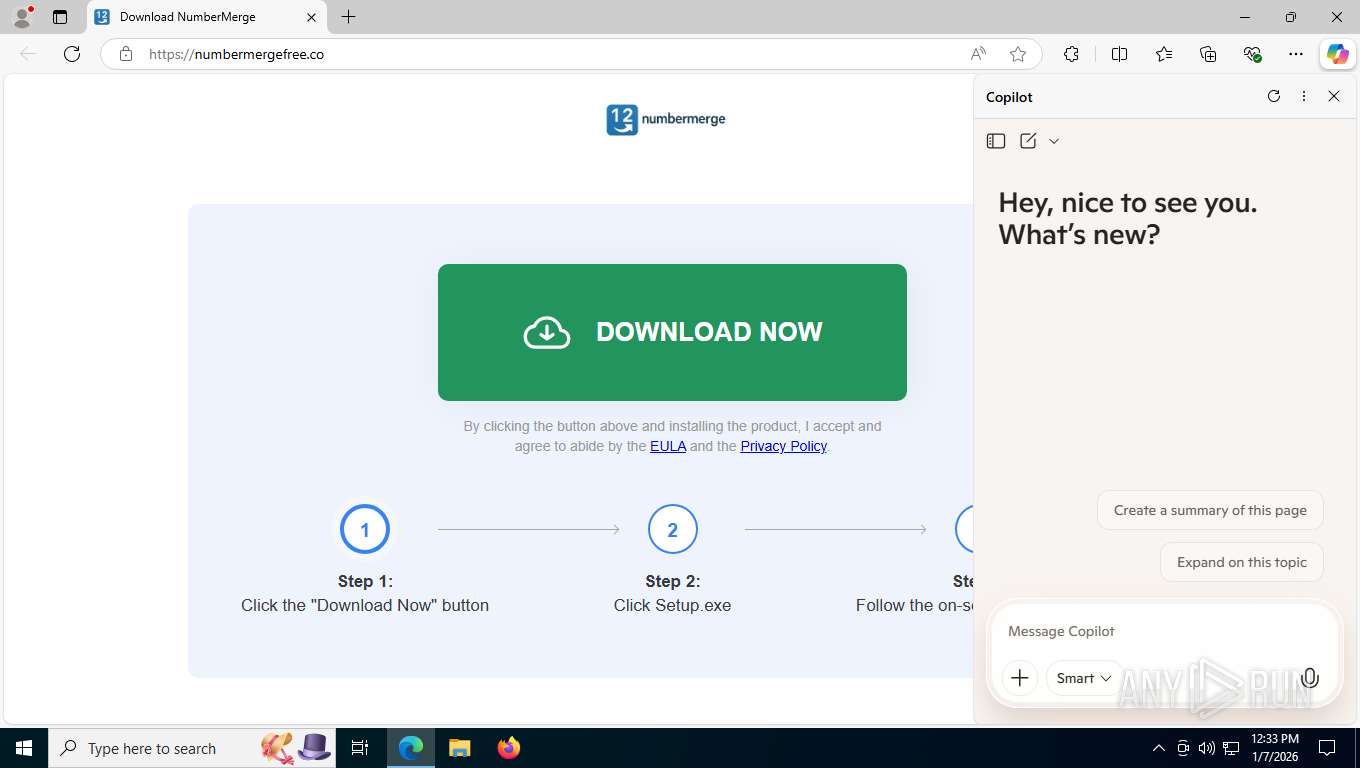Viewport: 1360px width, 768px height.
Task: Open File Explorer from taskbar
Action: [x=459, y=747]
